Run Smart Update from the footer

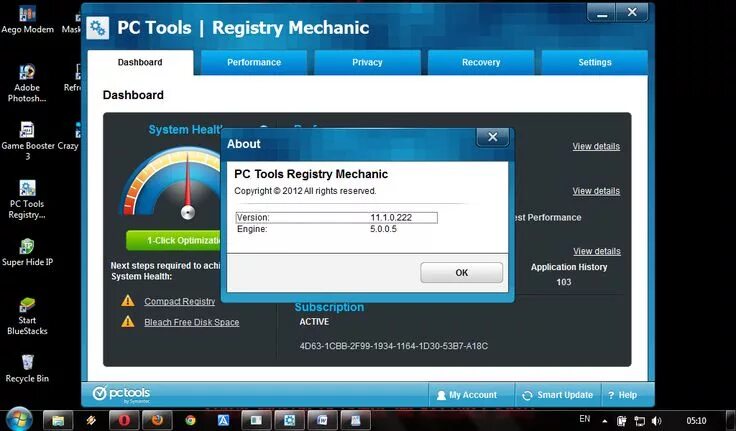558,395
